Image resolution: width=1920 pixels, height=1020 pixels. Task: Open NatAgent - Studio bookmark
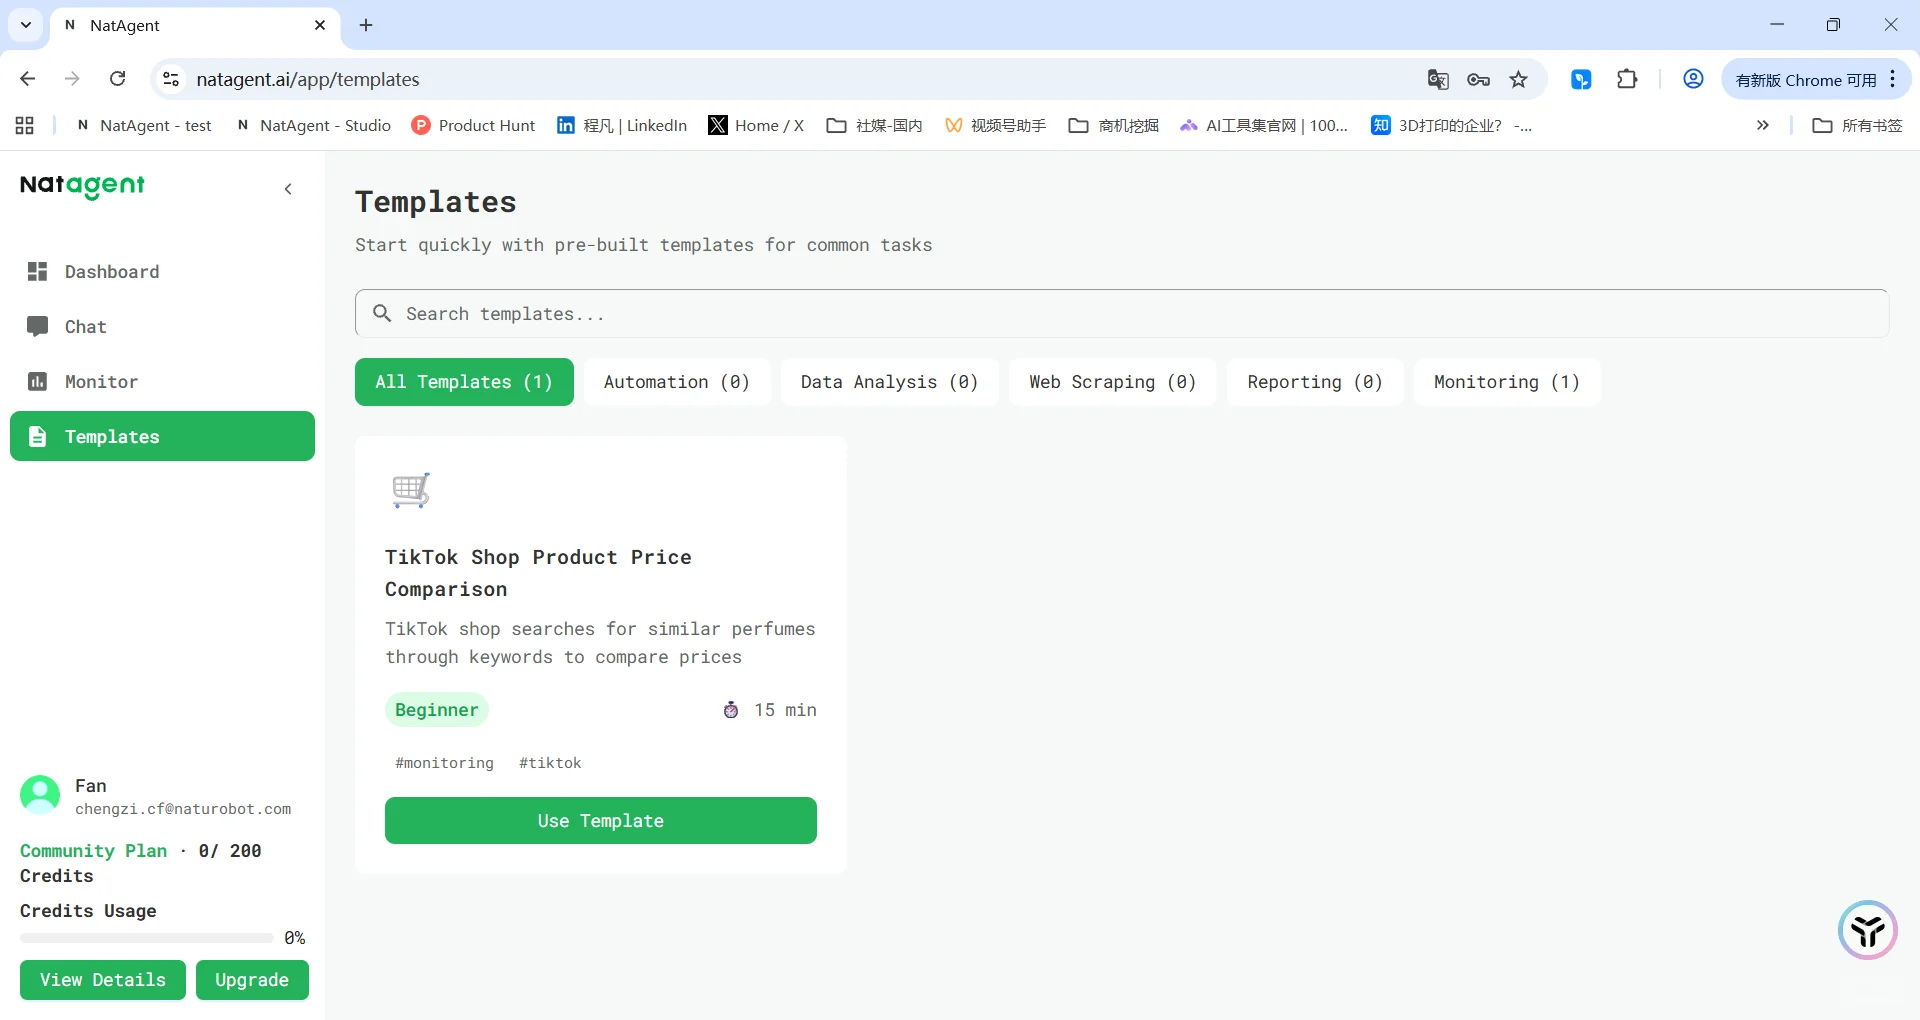tap(314, 125)
